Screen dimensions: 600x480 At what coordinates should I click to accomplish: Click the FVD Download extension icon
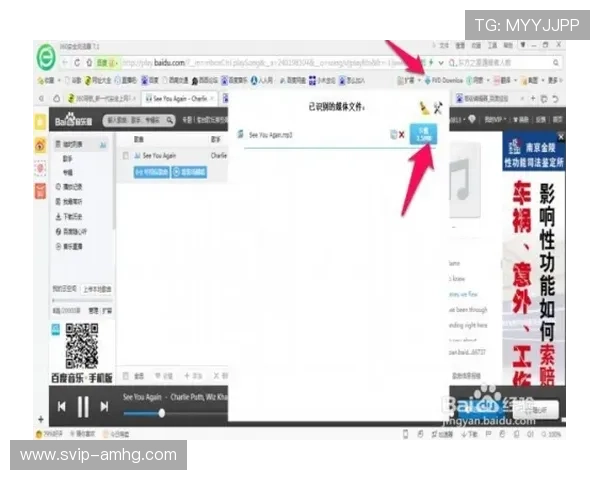(430, 78)
